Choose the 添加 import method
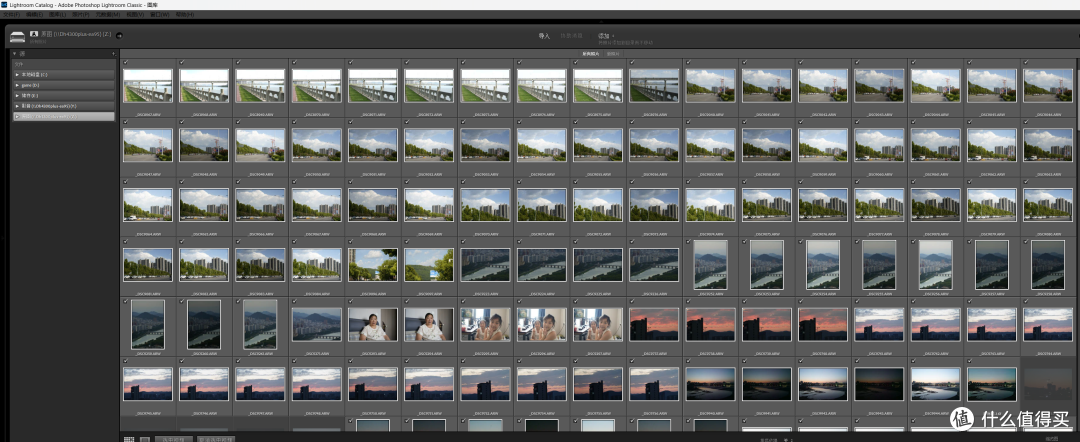The height and width of the screenshot is (442, 1080). pos(604,35)
